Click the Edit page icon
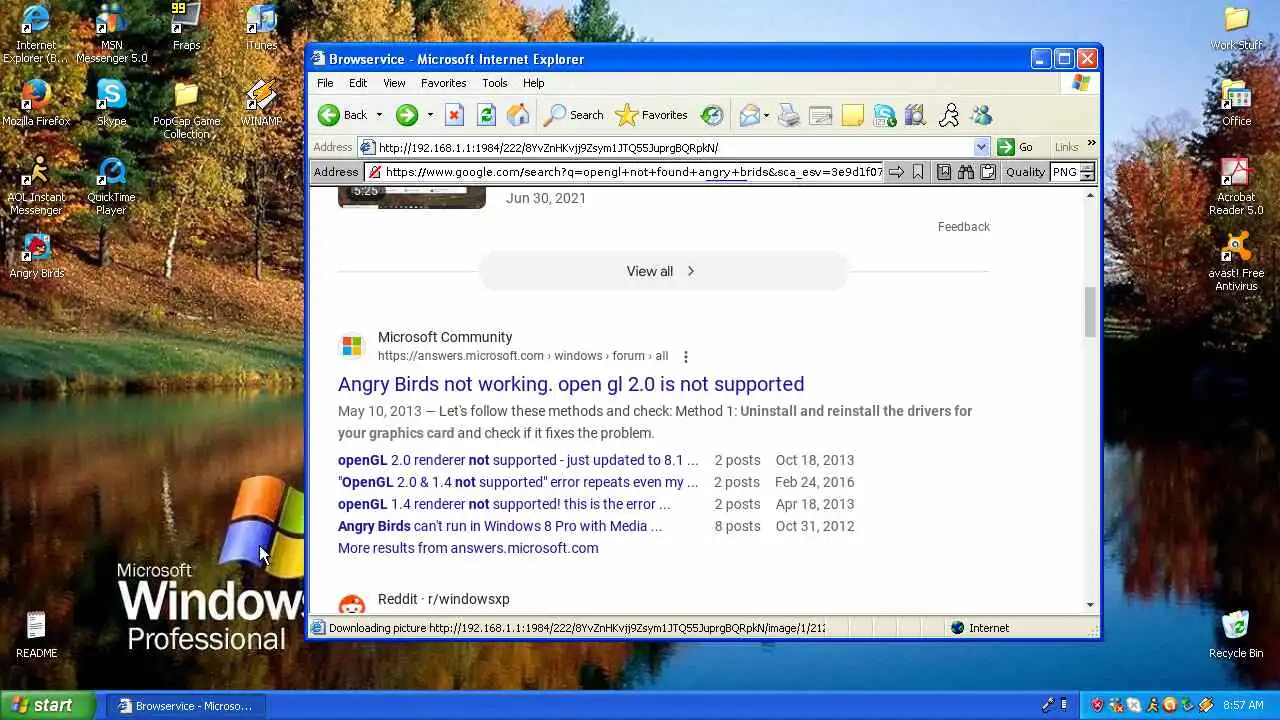 (x=821, y=115)
